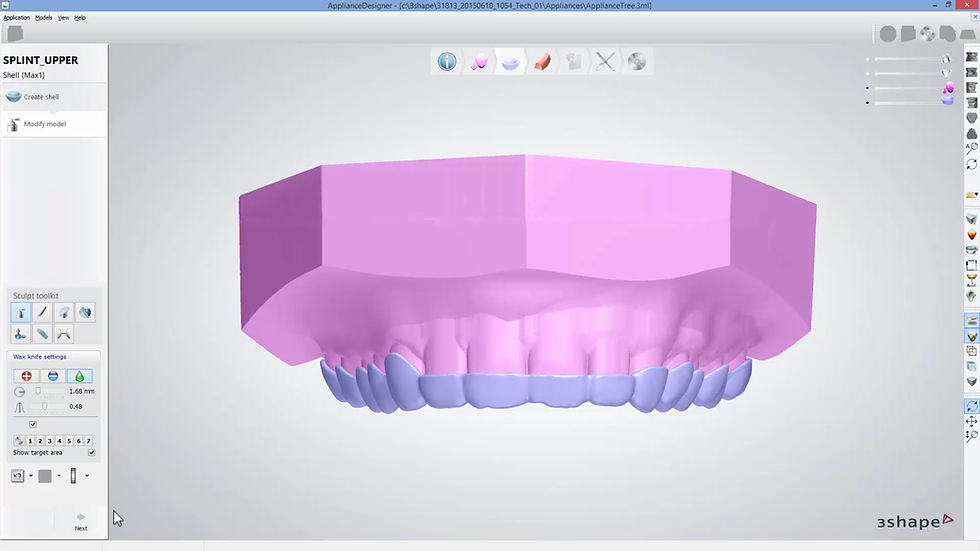Viewport: 980px width, 551px height.
Task: Open the vertical bar tool dropdown arrow
Action: [87, 476]
